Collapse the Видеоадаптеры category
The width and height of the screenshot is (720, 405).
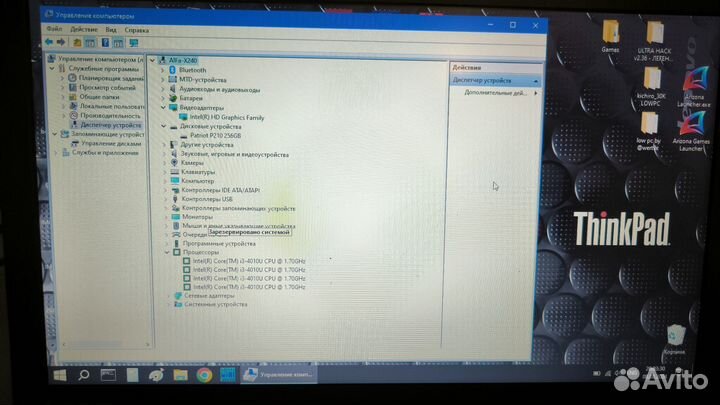click(x=163, y=107)
